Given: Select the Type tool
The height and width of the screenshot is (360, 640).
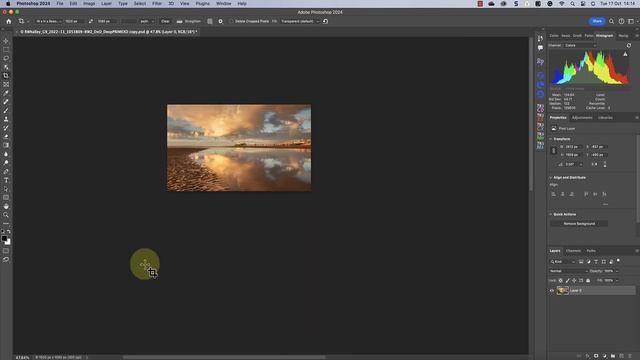Looking at the screenshot, I should (x=6, y=180).
